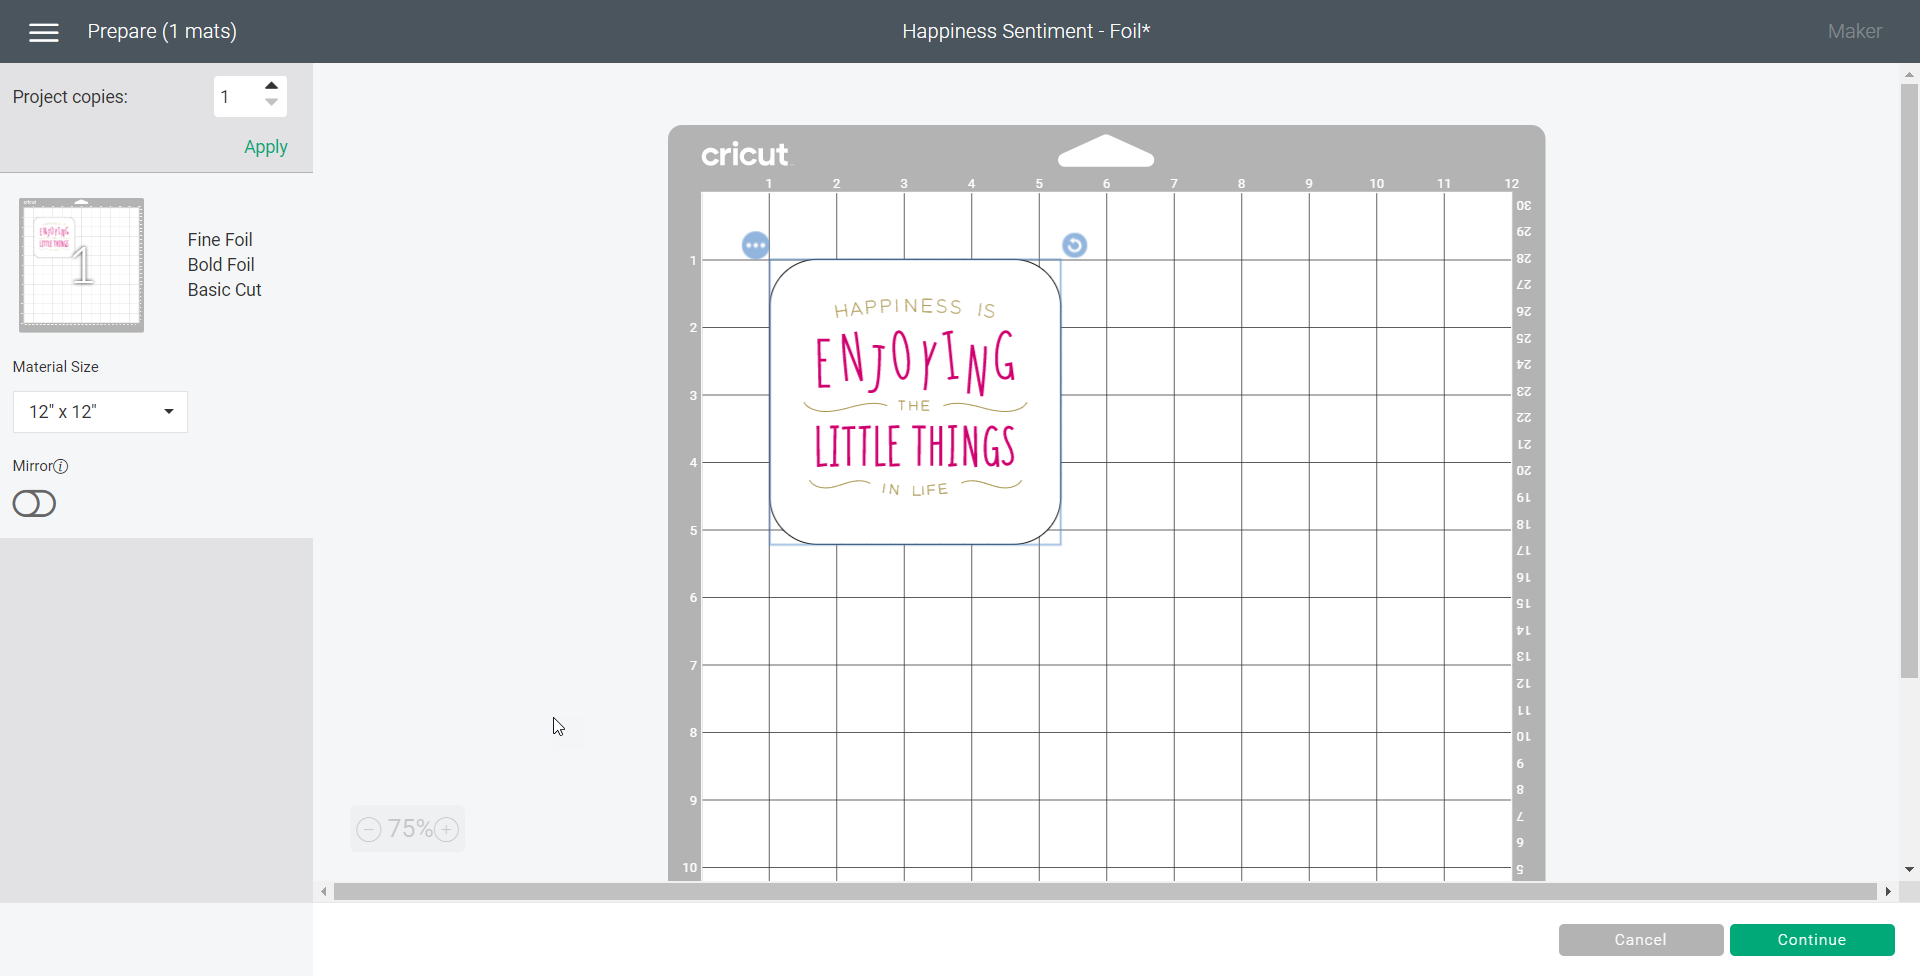Click the three-dot options icon on design
This screenshot has width=1920, height=976.
pyautogui.click(x=755, y=245)
